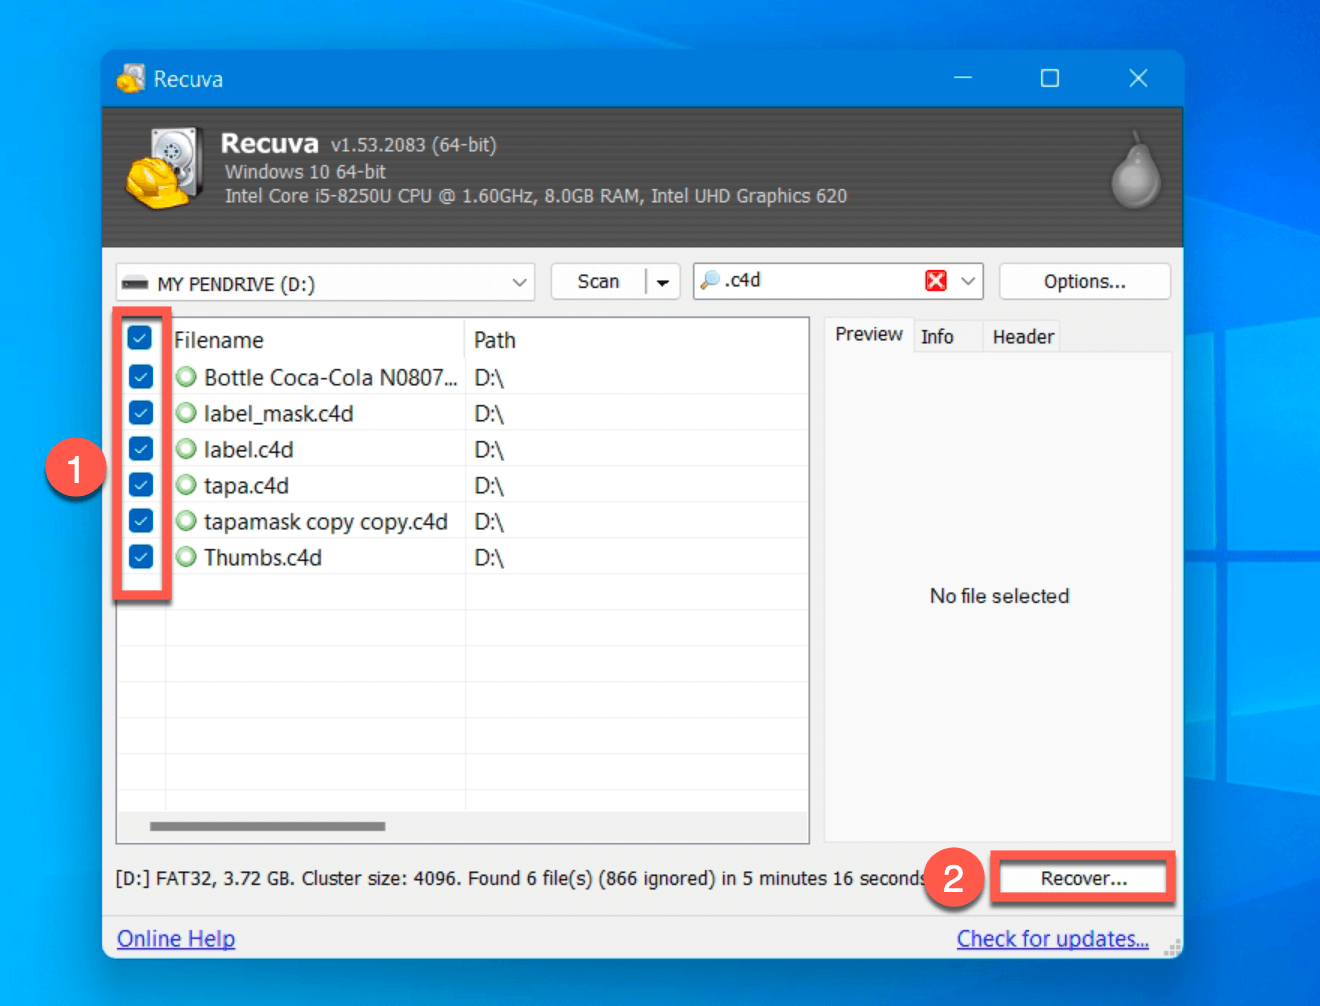
Task: Open the Online Help link
Action: [176, 939]
